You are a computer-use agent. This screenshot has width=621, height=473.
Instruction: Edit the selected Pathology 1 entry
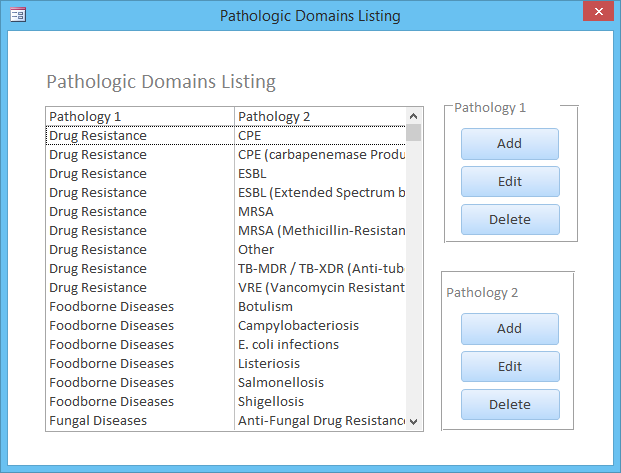[510, 182]
